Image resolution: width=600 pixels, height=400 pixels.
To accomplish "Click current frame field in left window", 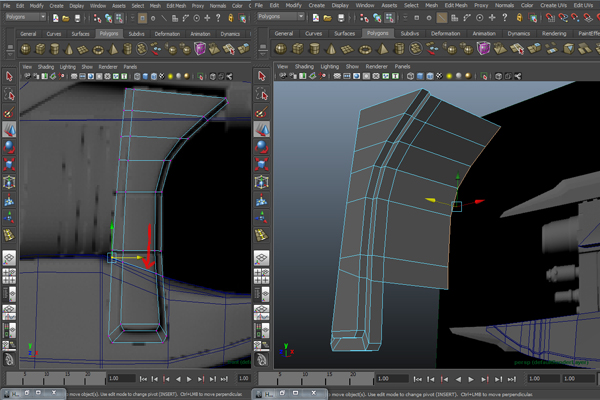I will click(x=121, y=379).
